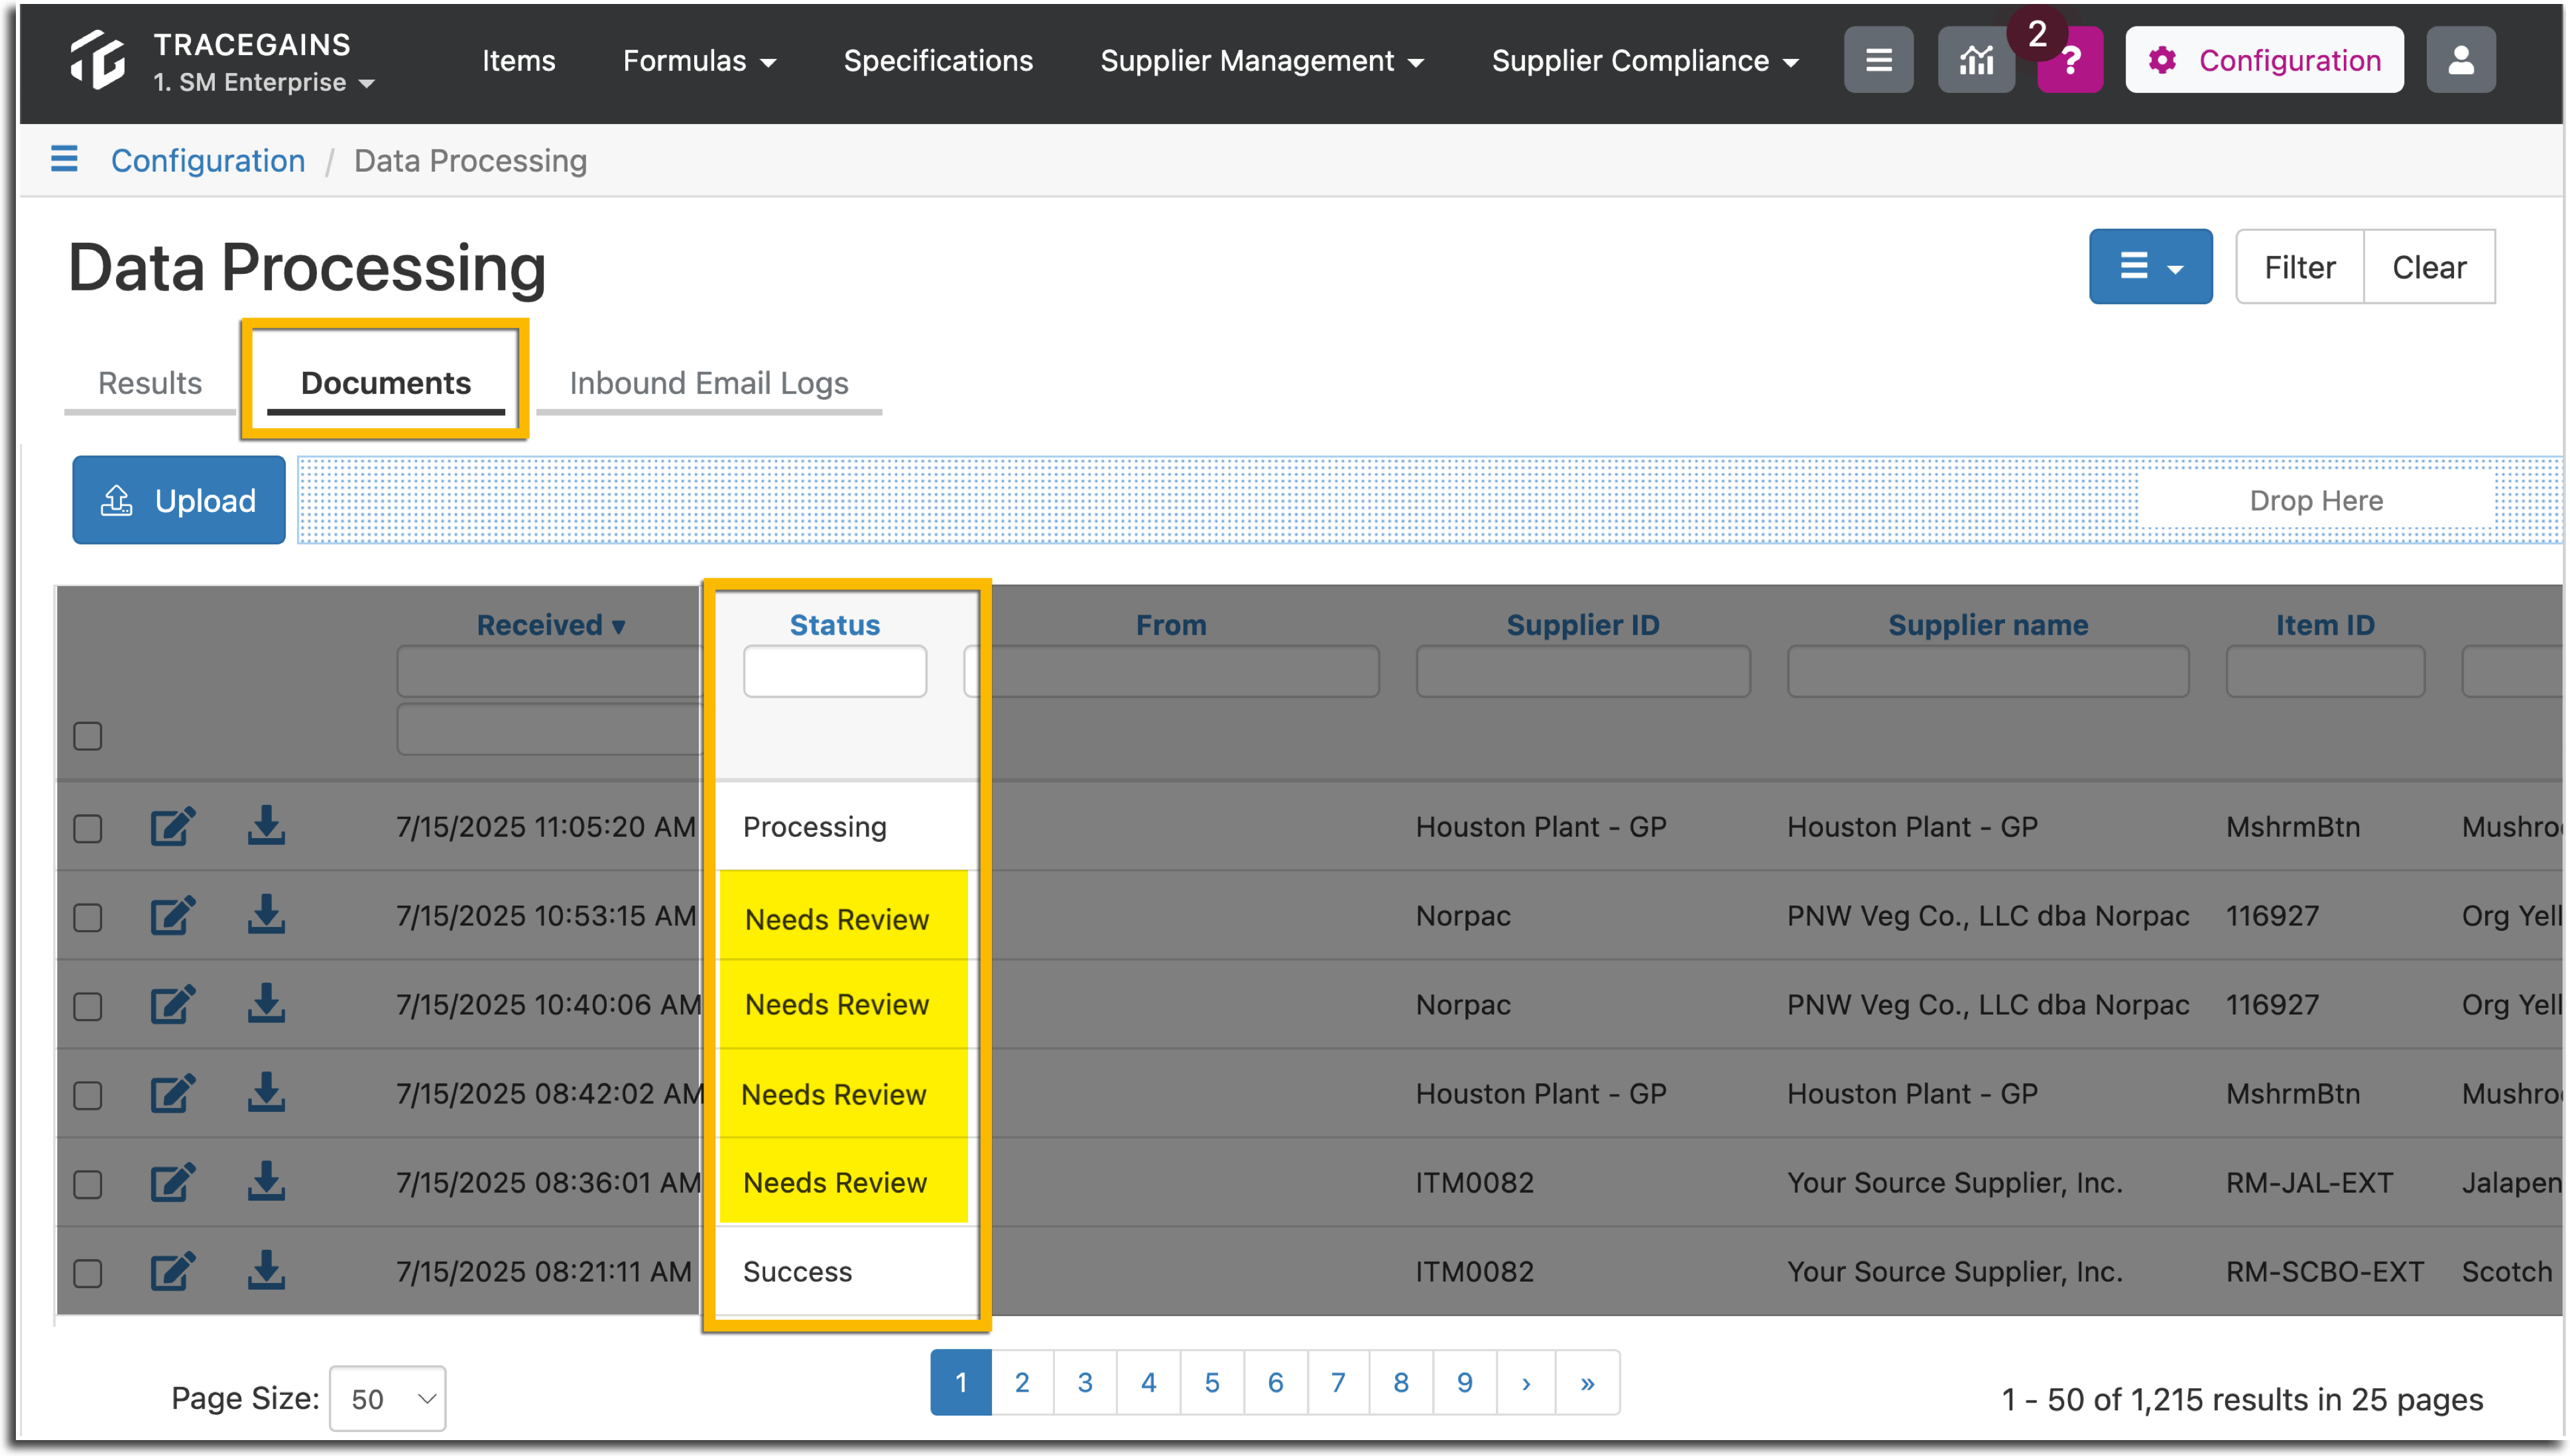This screenshot has height=1456, width=2570.
Task: Sort by the Supplier name column header
Action: coord(1988,625)
